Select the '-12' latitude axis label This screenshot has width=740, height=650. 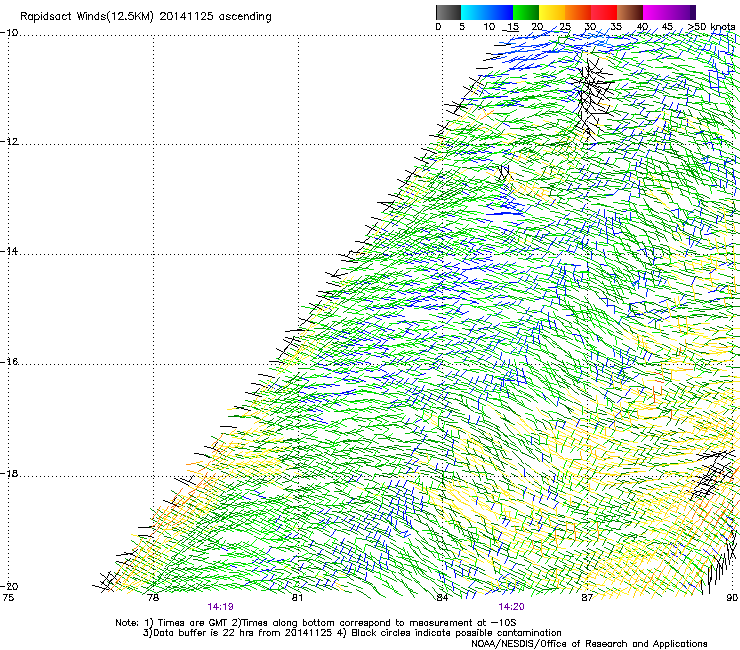(9, 141)
